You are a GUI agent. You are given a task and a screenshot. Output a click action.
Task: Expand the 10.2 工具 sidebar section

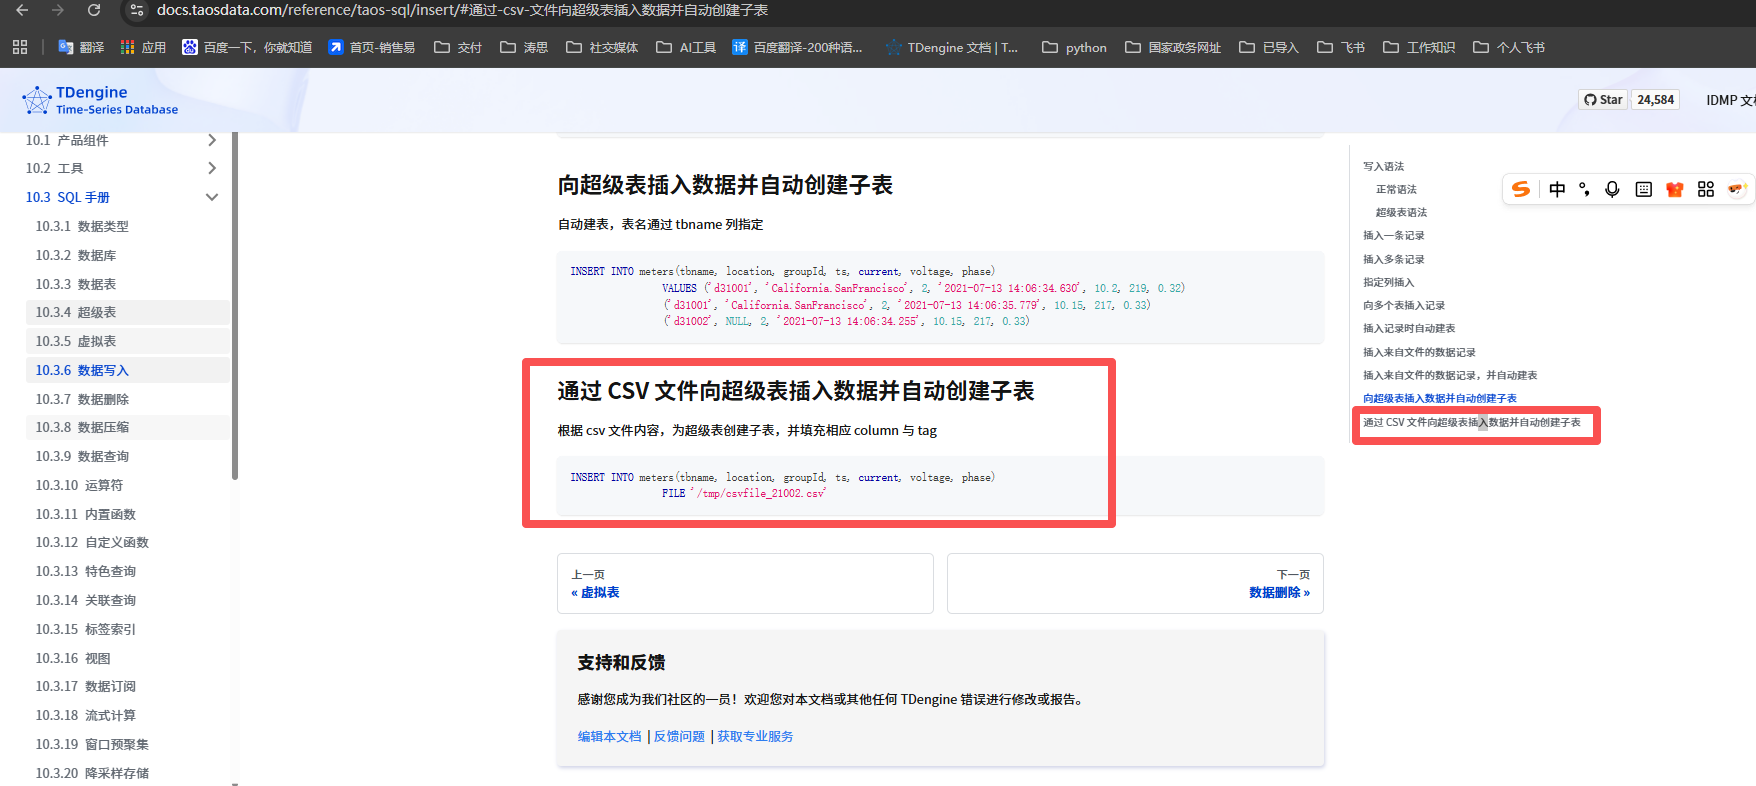211,168
